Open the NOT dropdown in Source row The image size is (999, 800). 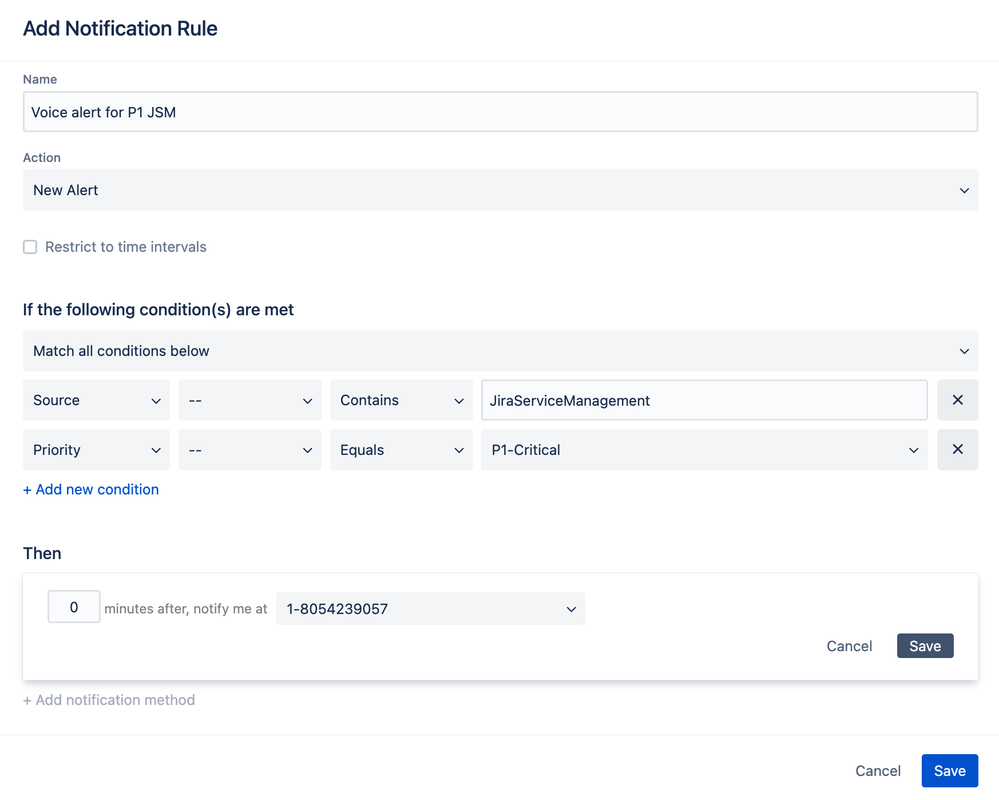pyautogui.click(x=250, y=400)
